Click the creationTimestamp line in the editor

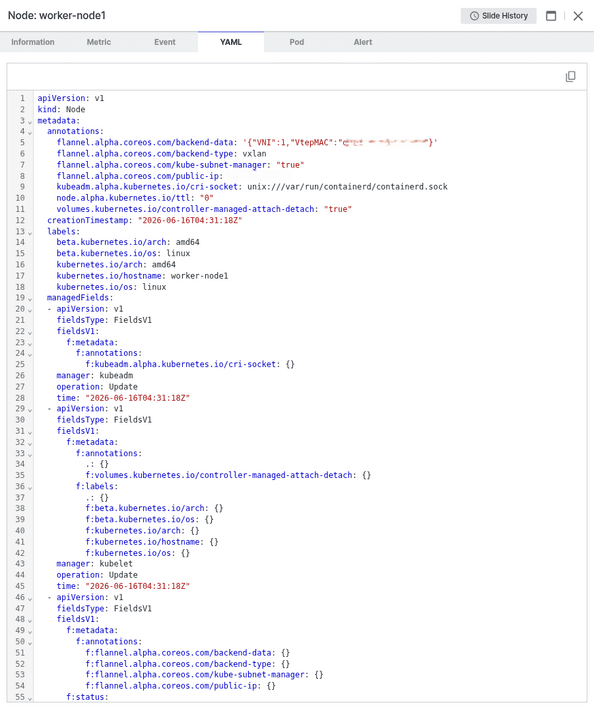(145, 220)
